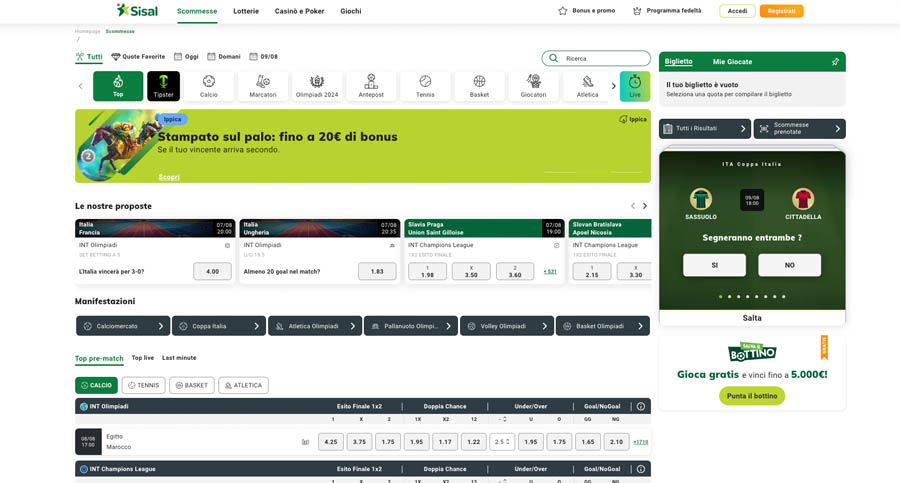900x483 pixels.
Task: Open the Lotterie menu
Action: [x=246, y=11]
